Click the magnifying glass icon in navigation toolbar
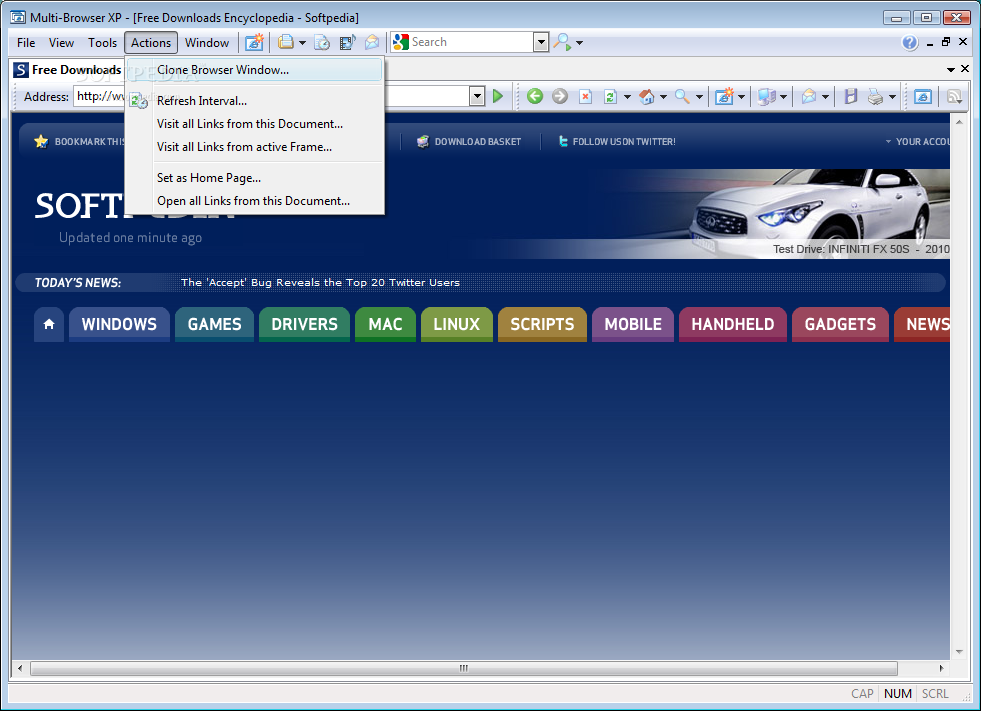981x711 pixels. (683, 96)
